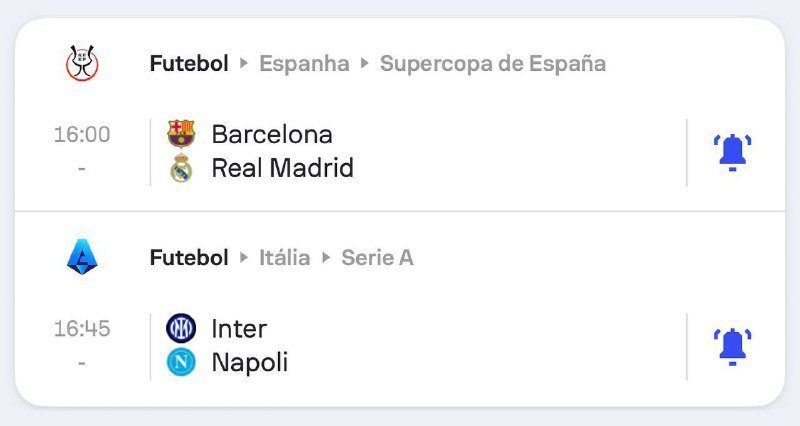Select Napoli team name
This screenshot has width=800, height=426.
[249, 362]
